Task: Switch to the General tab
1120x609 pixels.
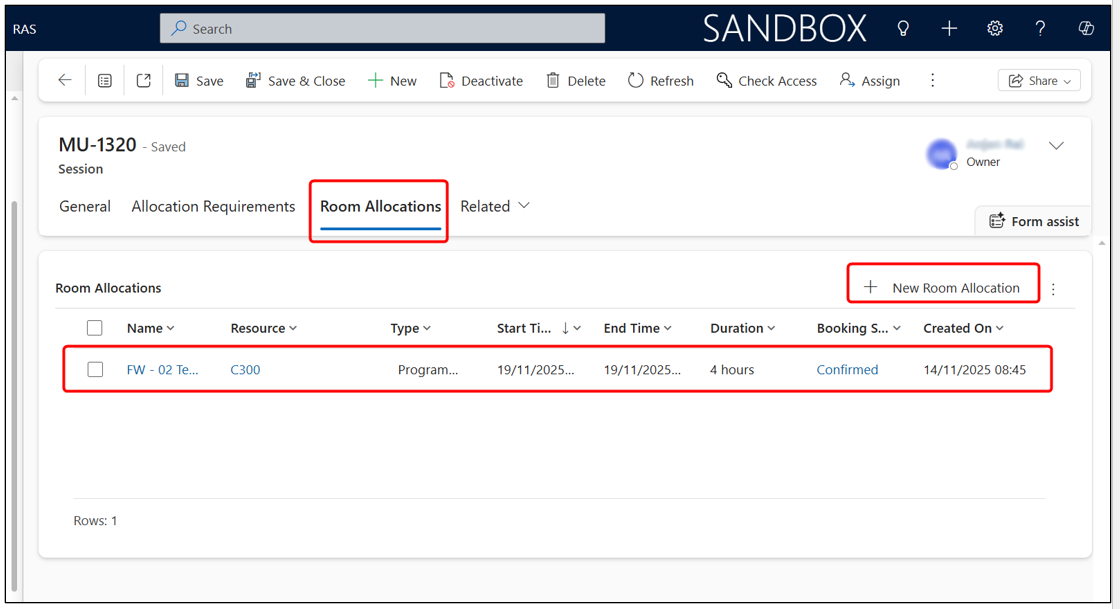Action: click(x=85, y=206)
